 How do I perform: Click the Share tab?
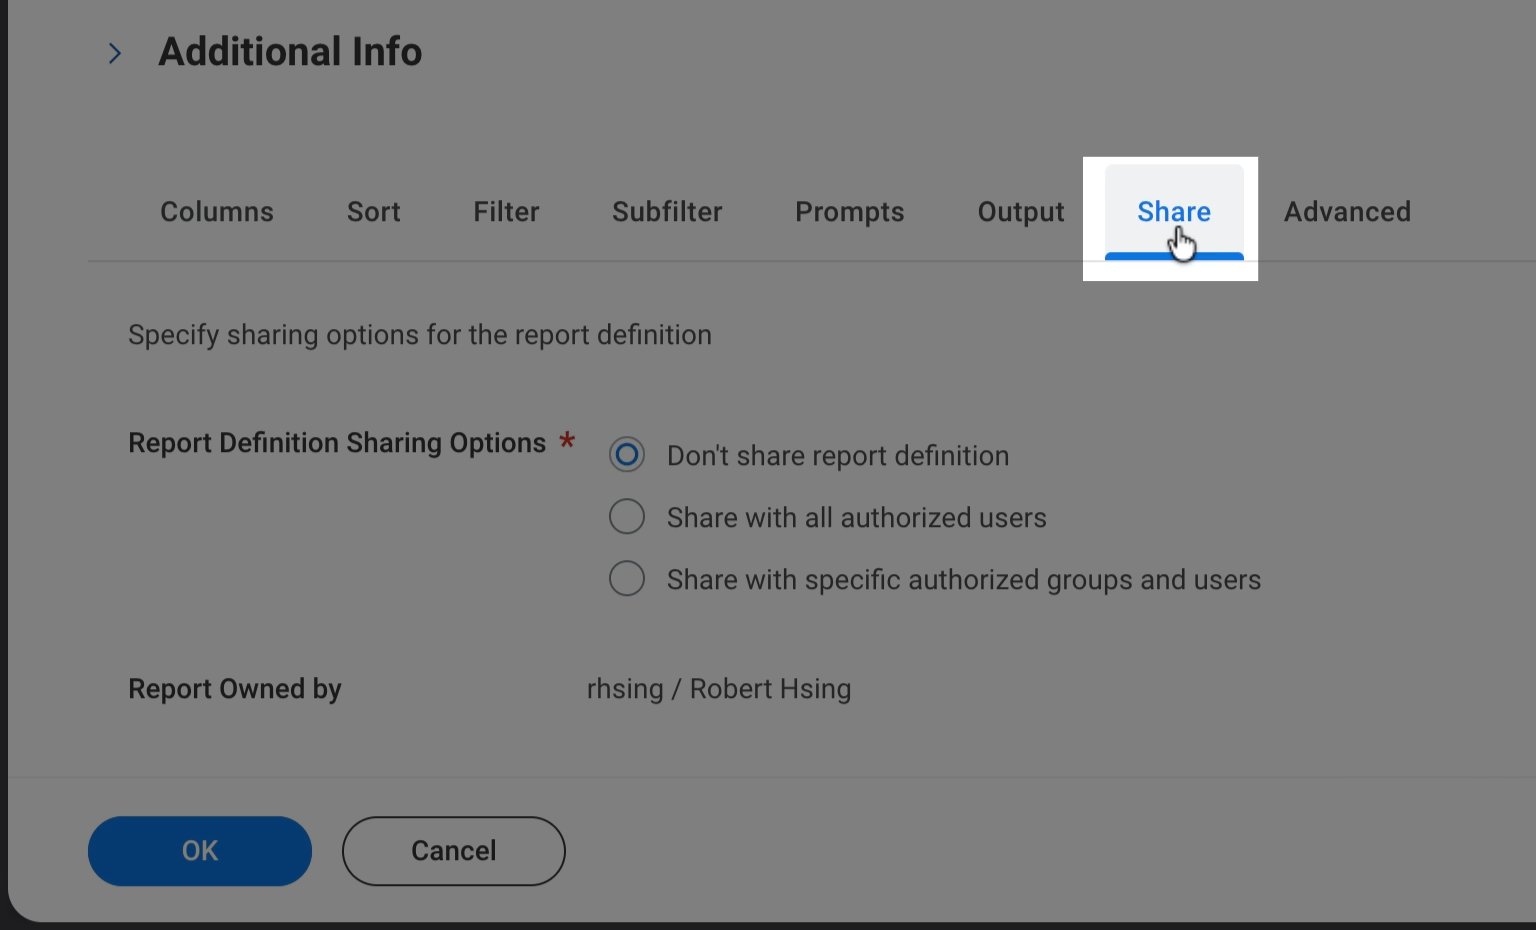1174,212
